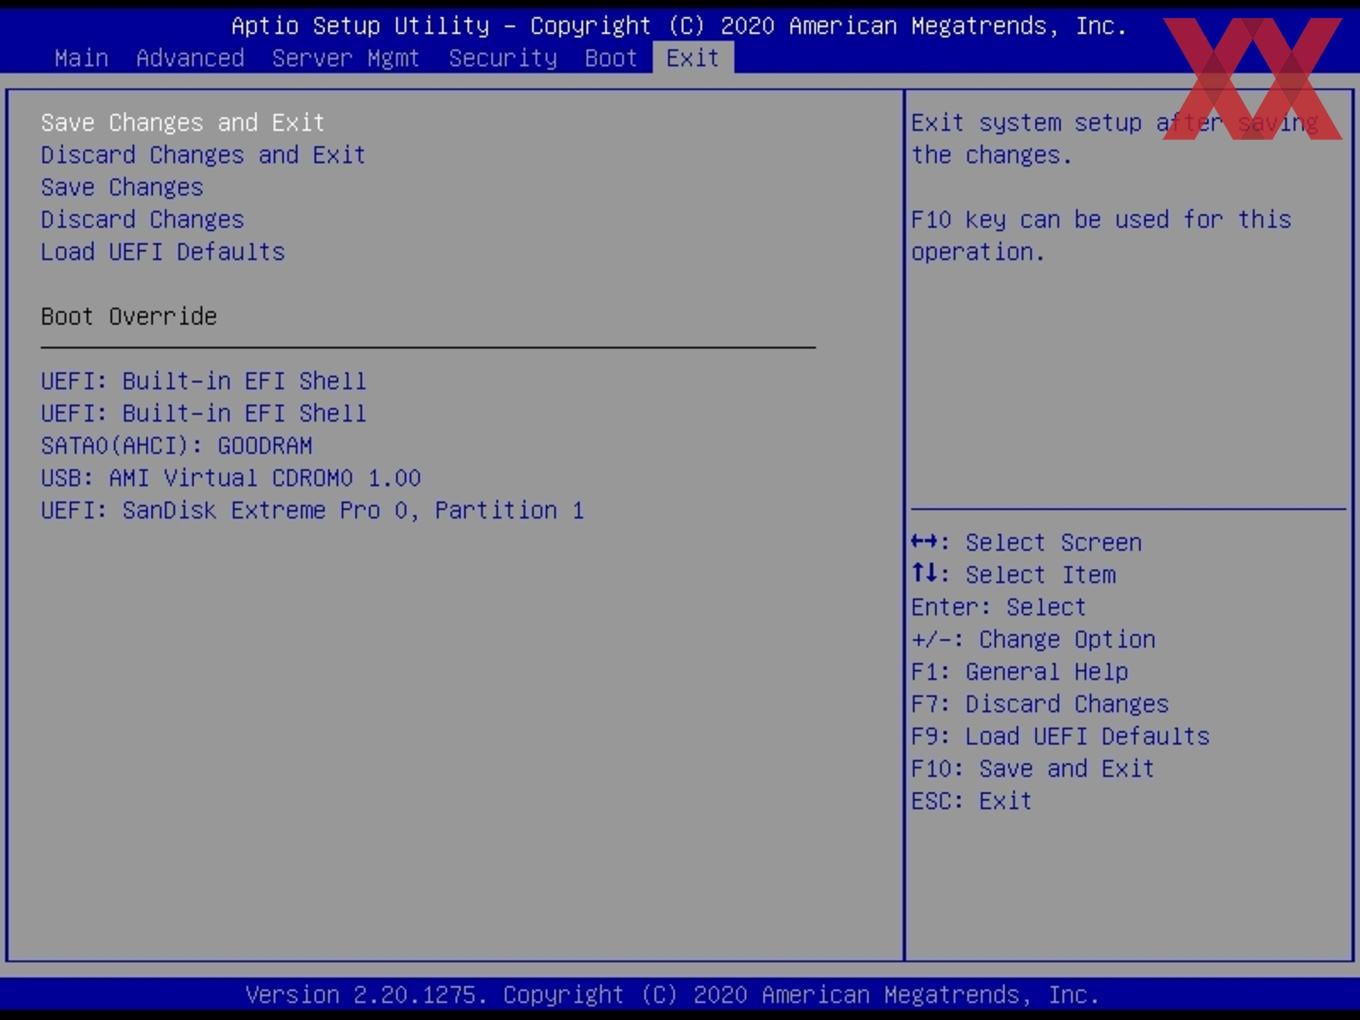Screen dimensions: 1360x1020
Task: Go to the Security tab
Action: 503,58
